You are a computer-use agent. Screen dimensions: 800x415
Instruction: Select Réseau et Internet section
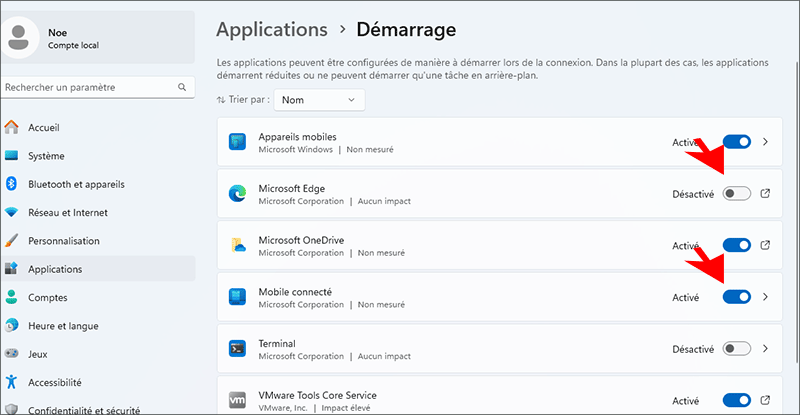(98, 212)
